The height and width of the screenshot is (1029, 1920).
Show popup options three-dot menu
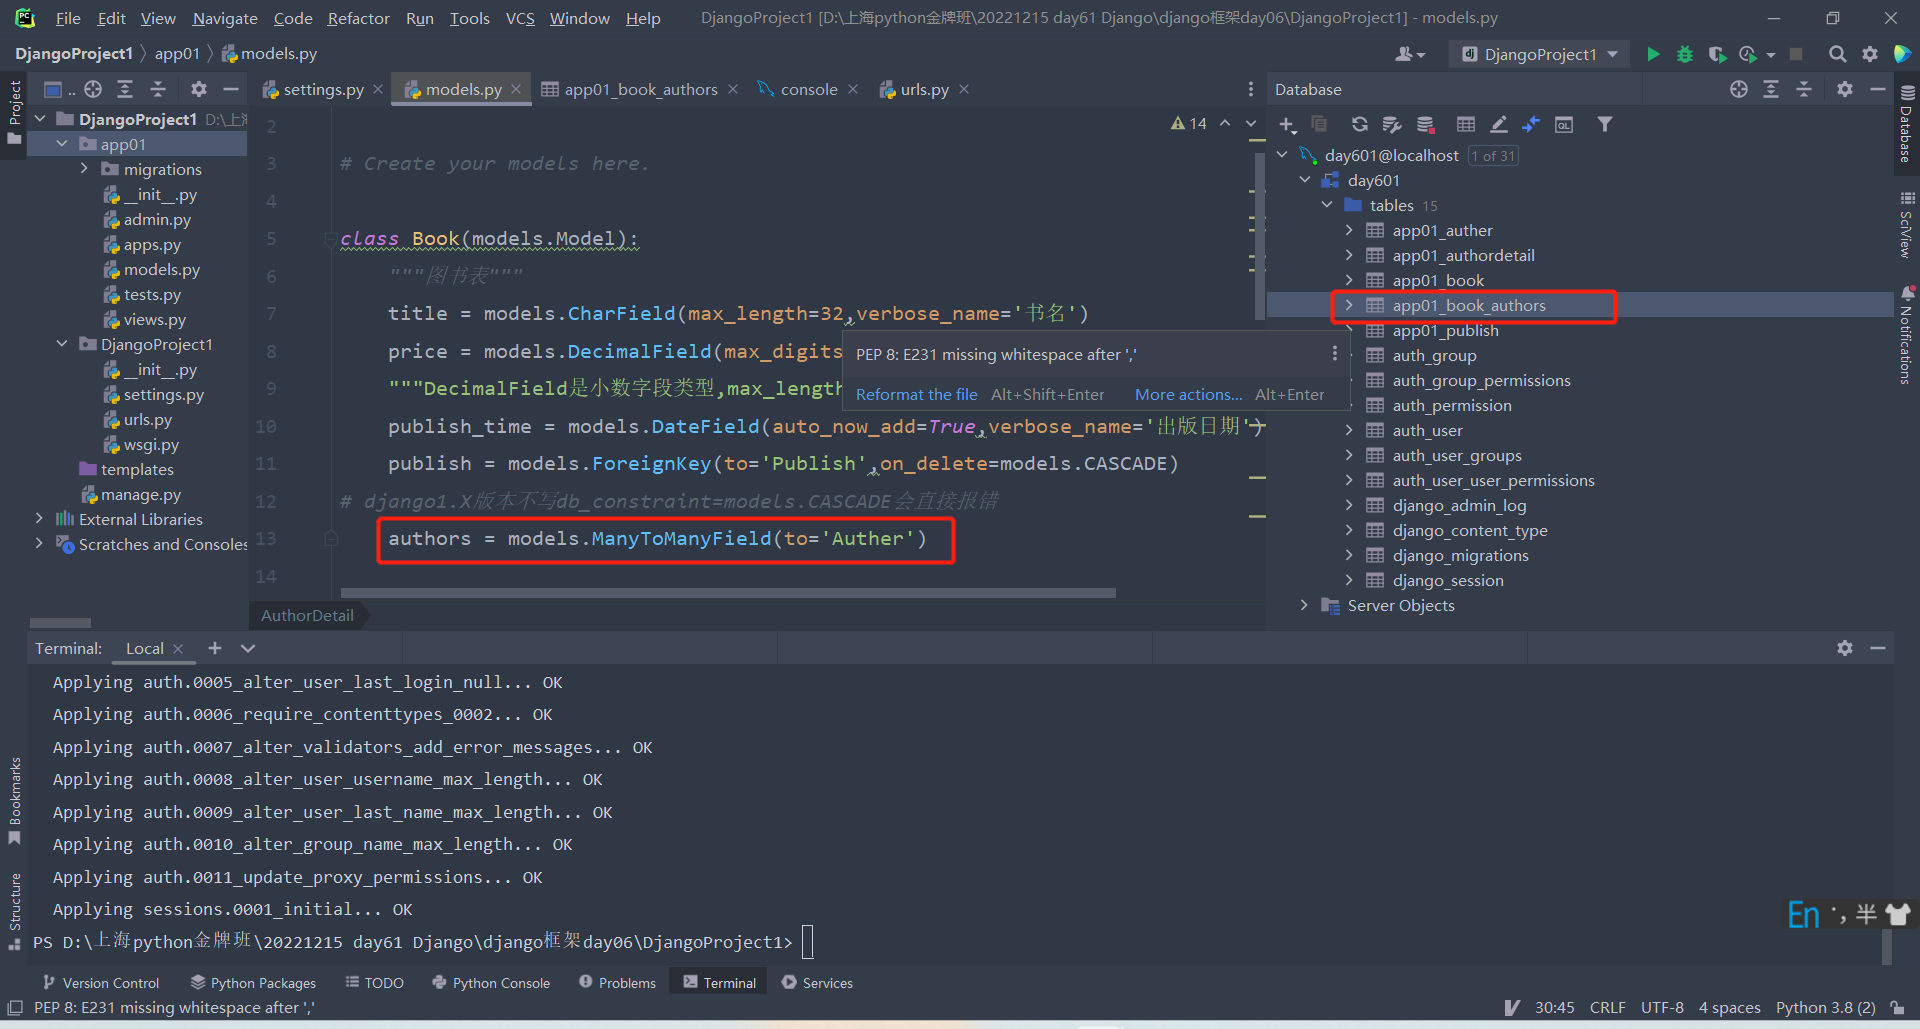point(1334,354)
